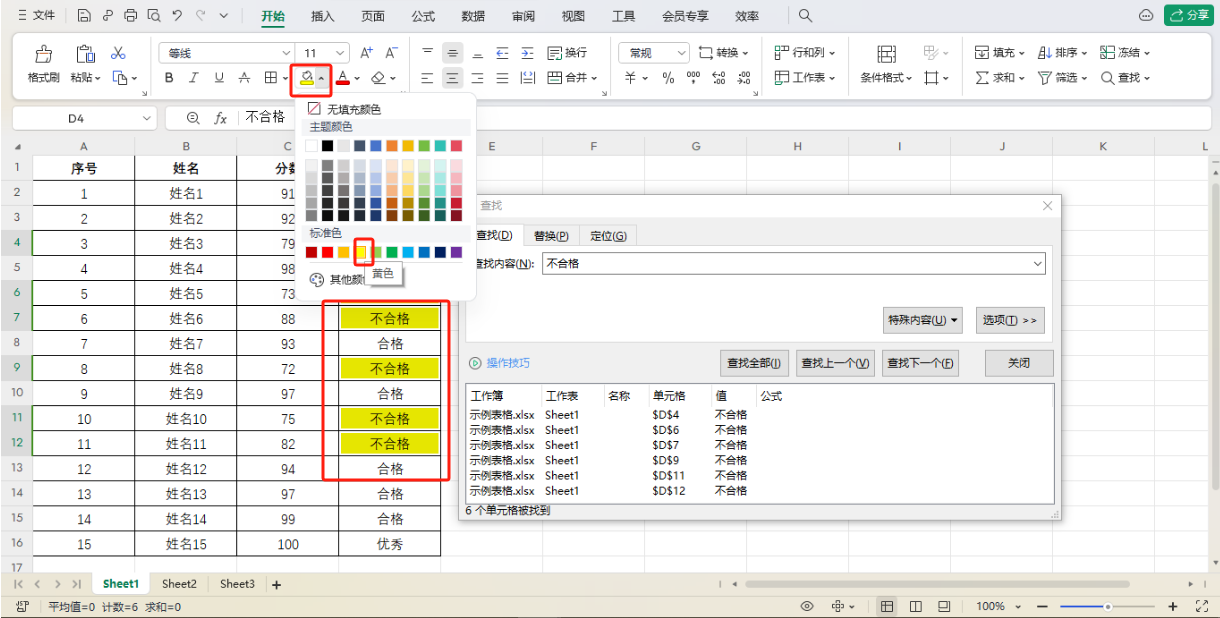Click the Find Previous (查找上一个) button
The width and height of the screenshot is (1220, 618).
tap(836, 363)
